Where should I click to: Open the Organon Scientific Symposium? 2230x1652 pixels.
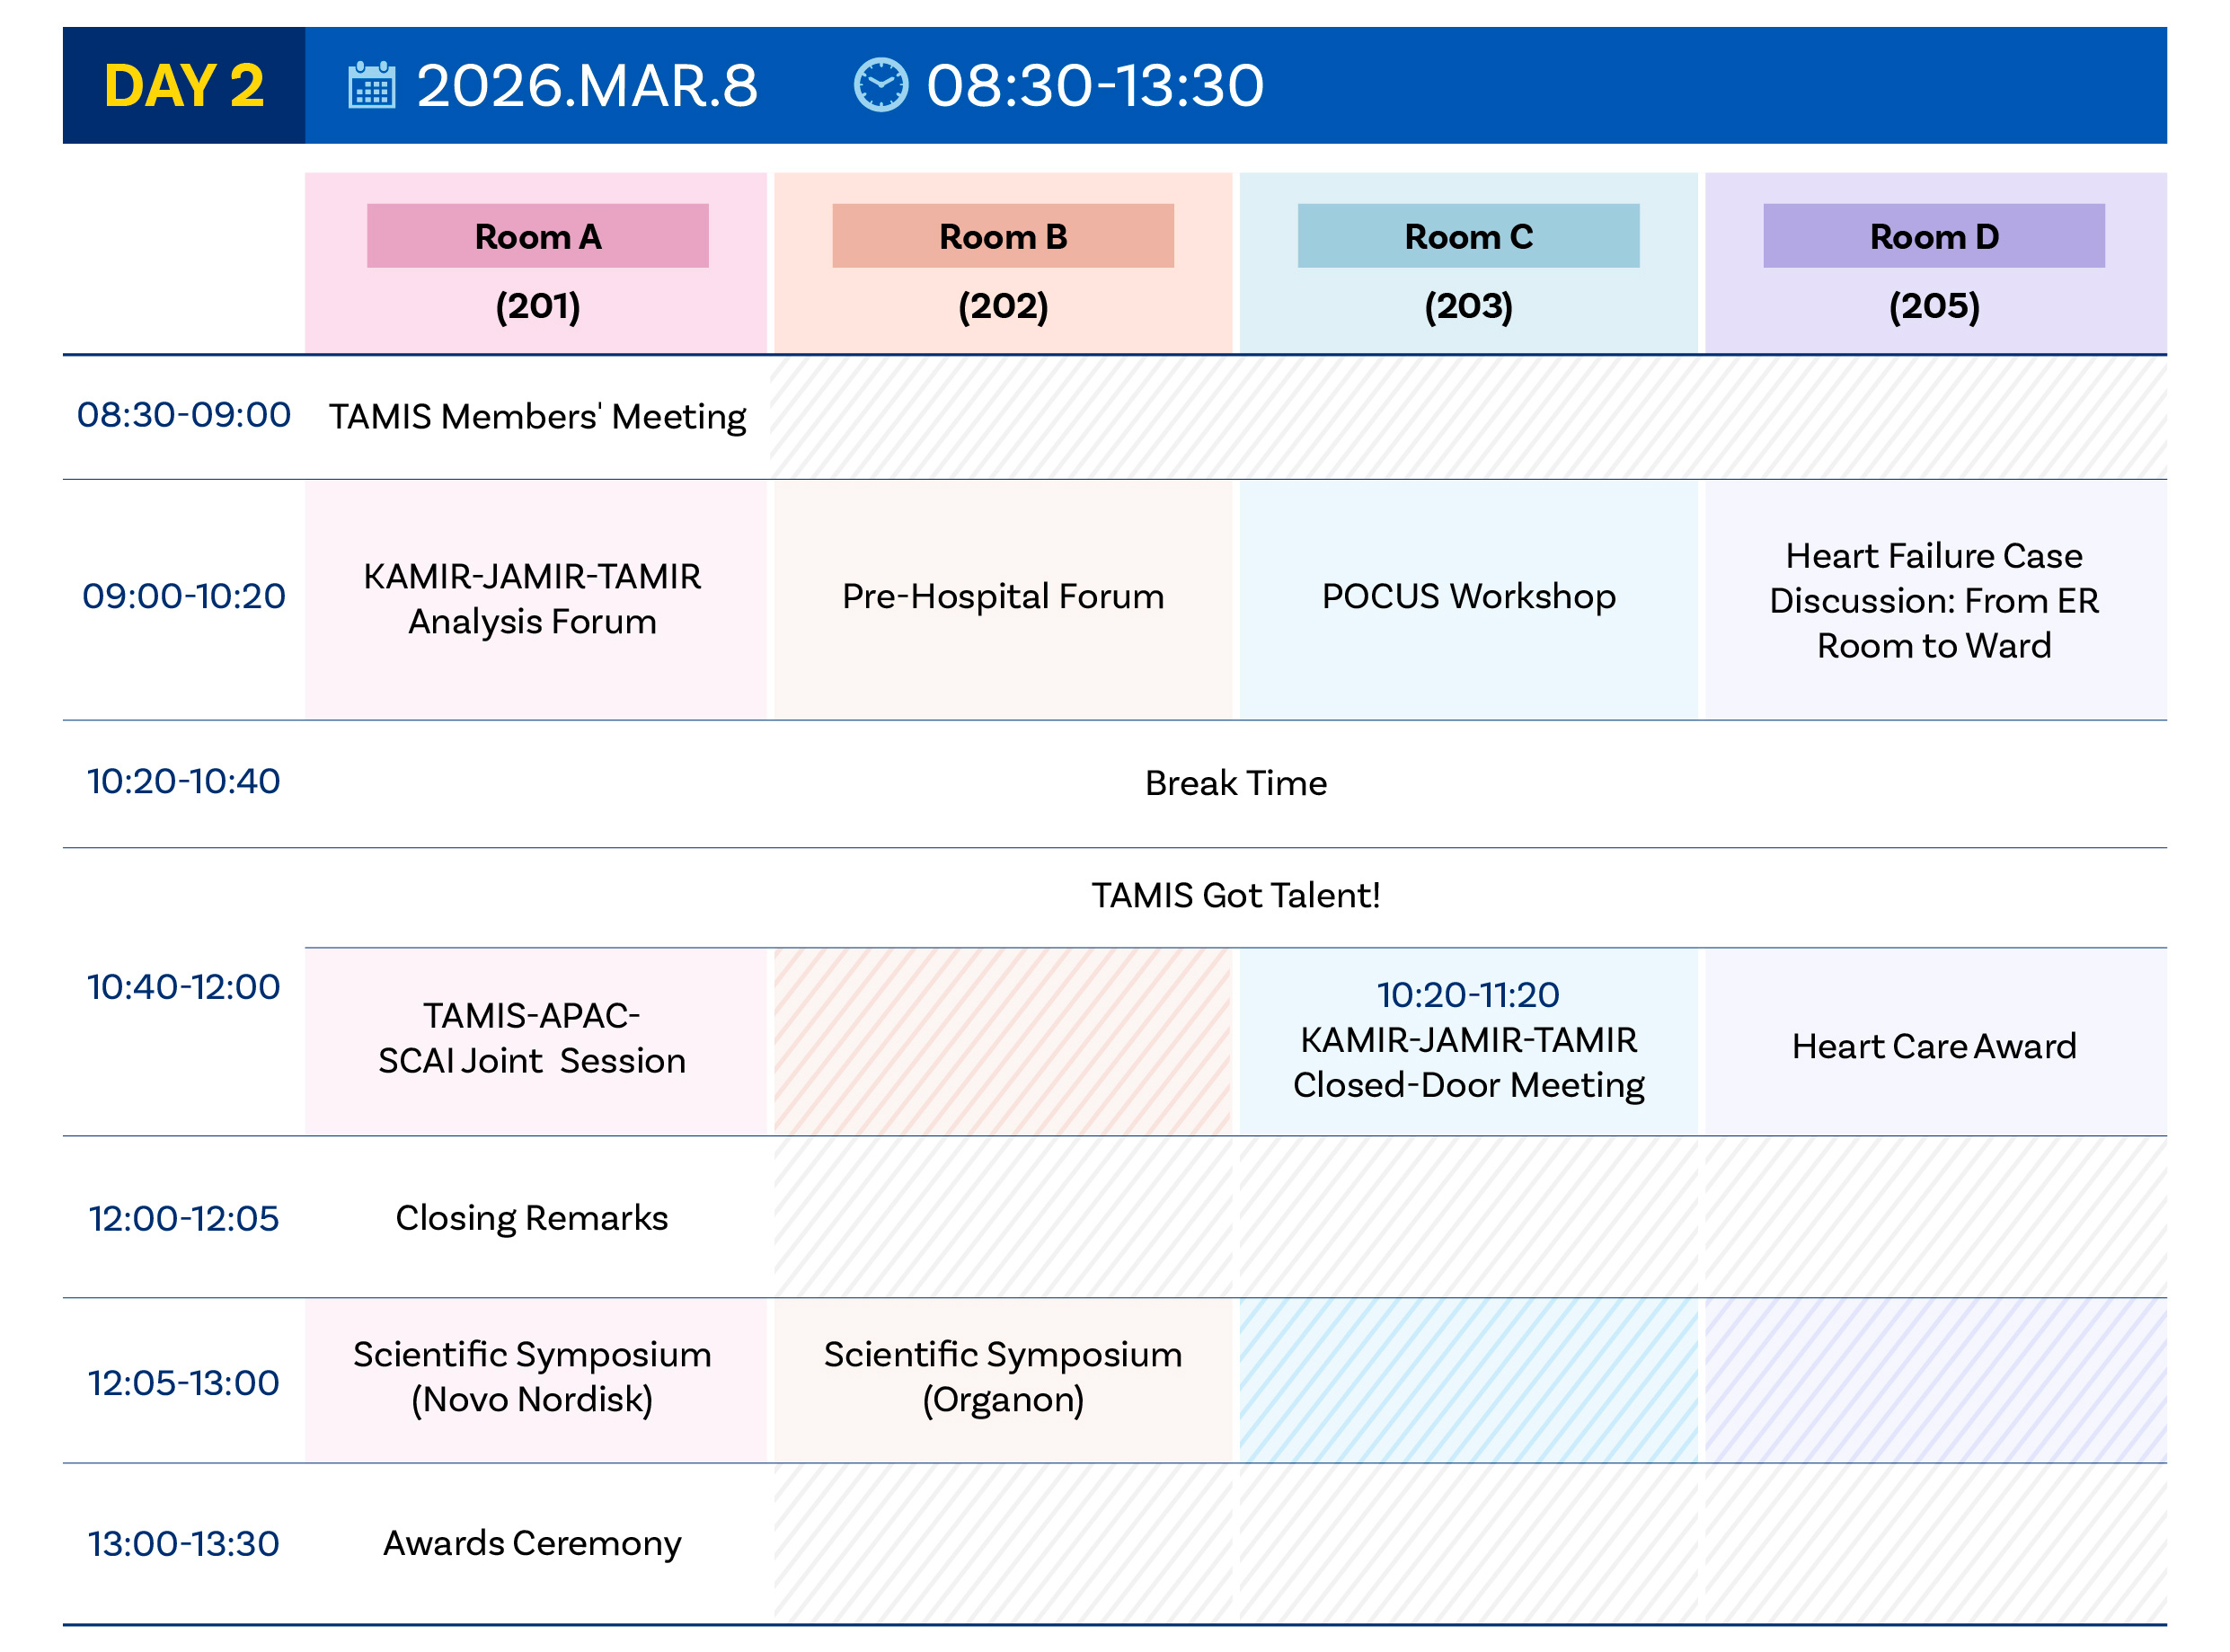tap(1002, 1376)
